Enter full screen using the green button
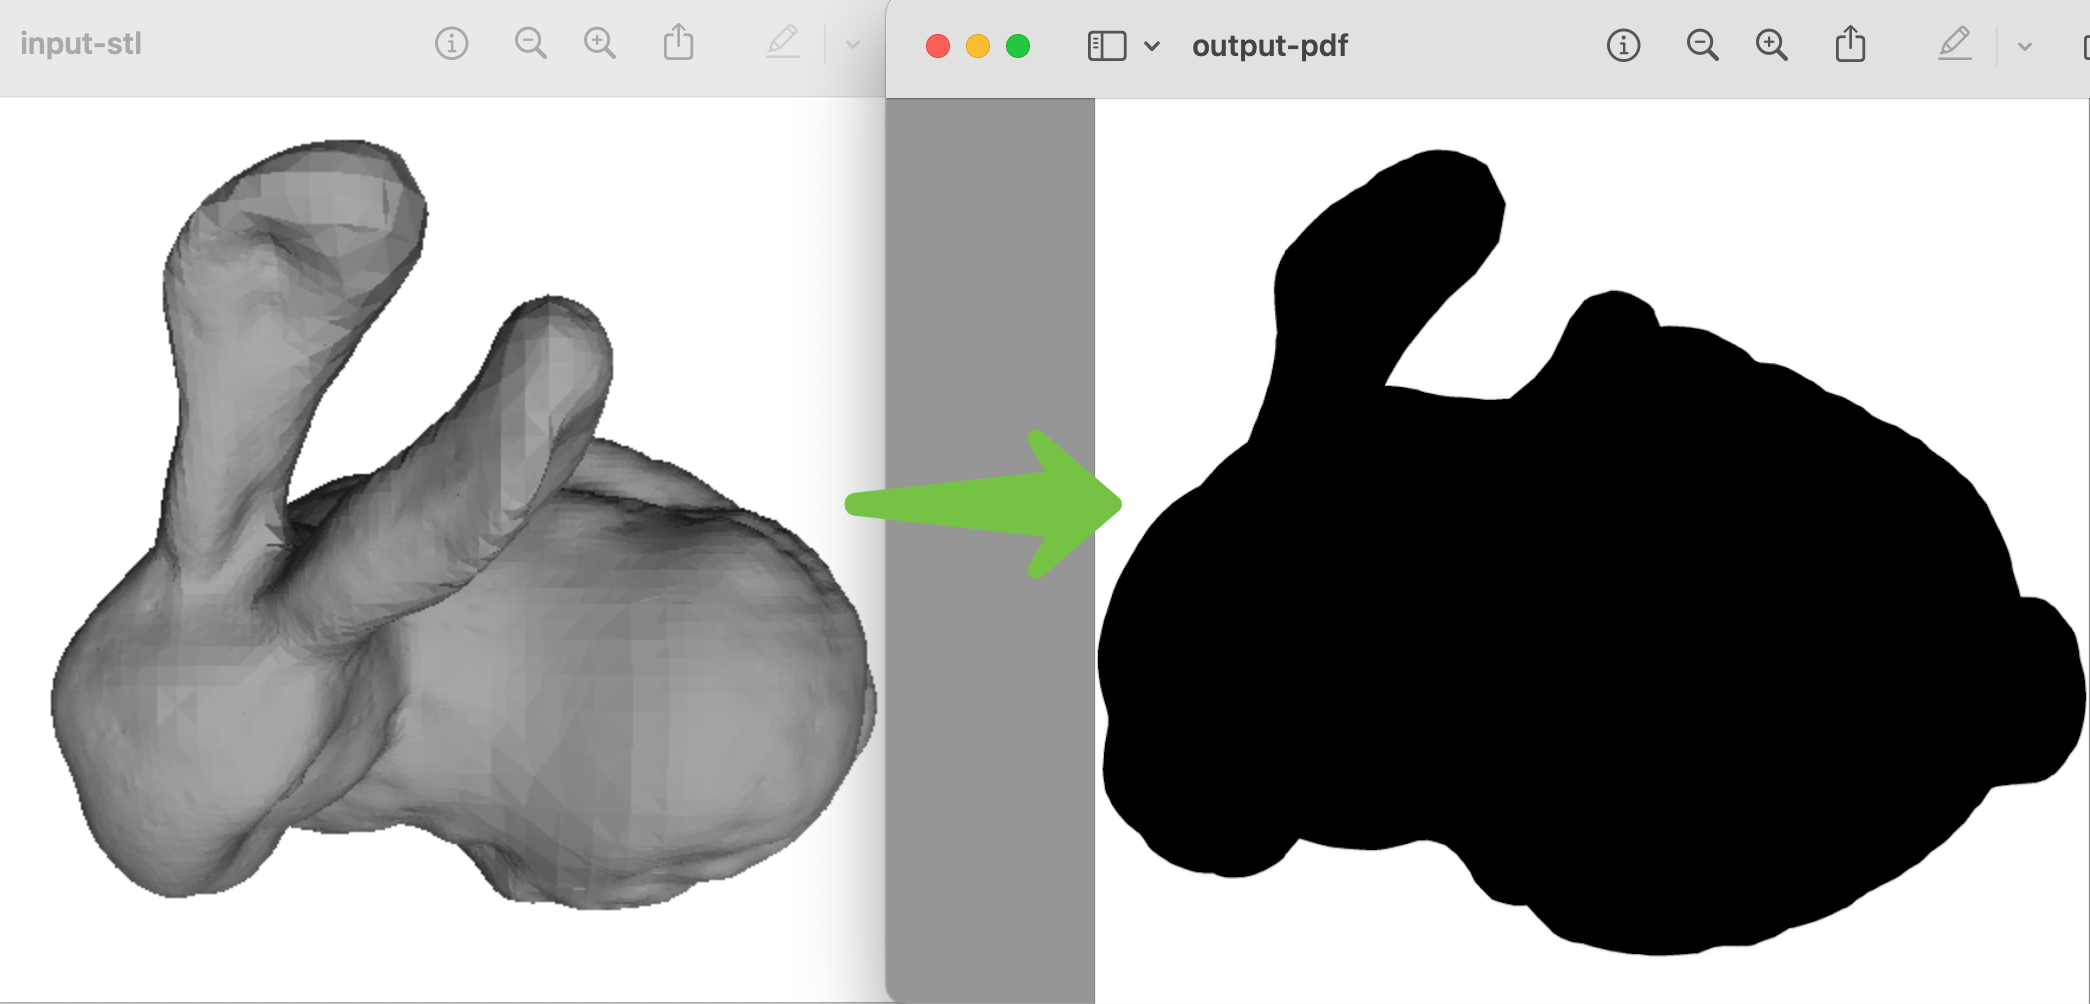The image size is (2090, 1004). 1017,45
